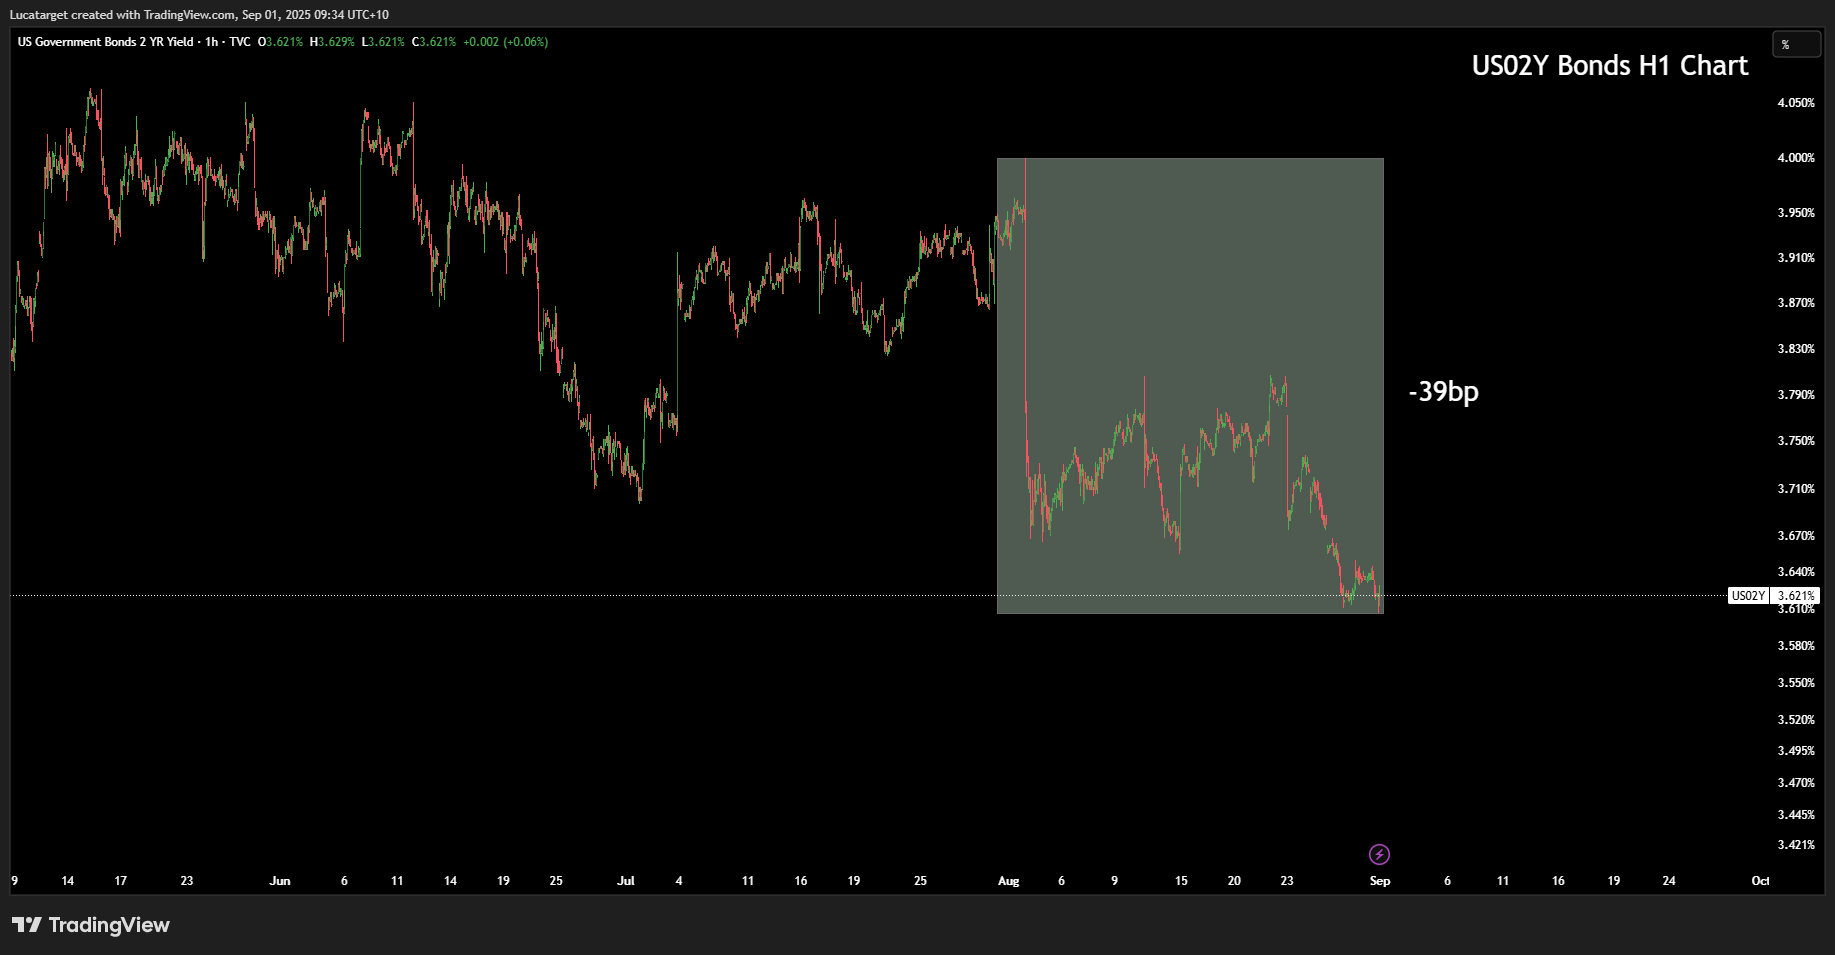Select the "US02Y Bonds H1 Chart" text annotation
Image resolution: width=1835 pixels, height=955 pixels.
[1609, 66]
